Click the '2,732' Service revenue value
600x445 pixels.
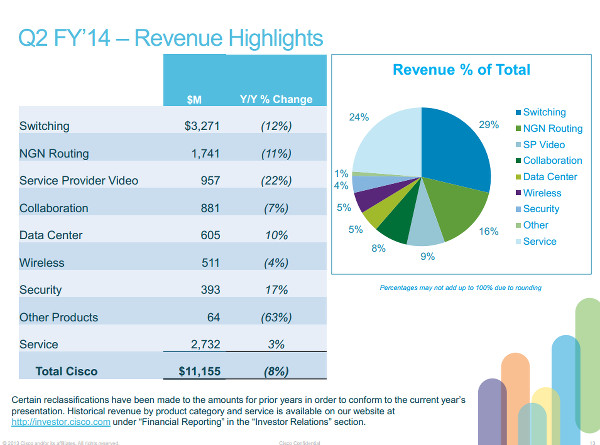click(205, 344)
